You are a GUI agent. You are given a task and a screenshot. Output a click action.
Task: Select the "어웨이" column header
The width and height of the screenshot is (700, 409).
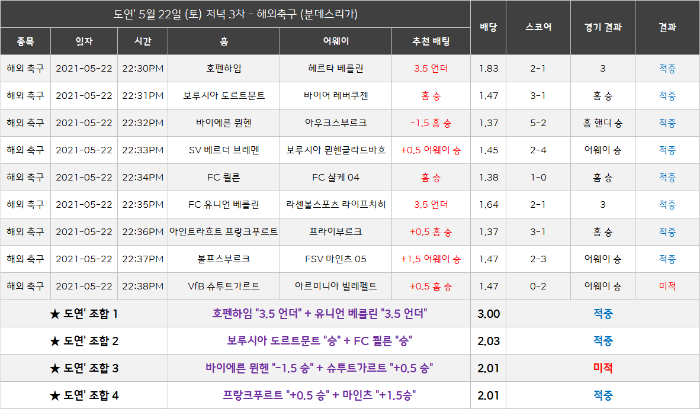336,42
